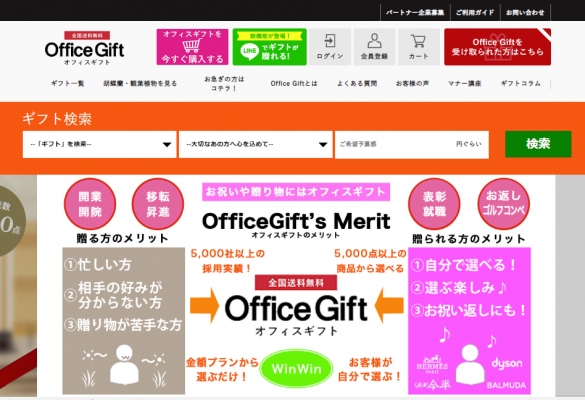Open the red Office Gift recipient banner
Screen dimensions: 585x400
tap(497, 47)
